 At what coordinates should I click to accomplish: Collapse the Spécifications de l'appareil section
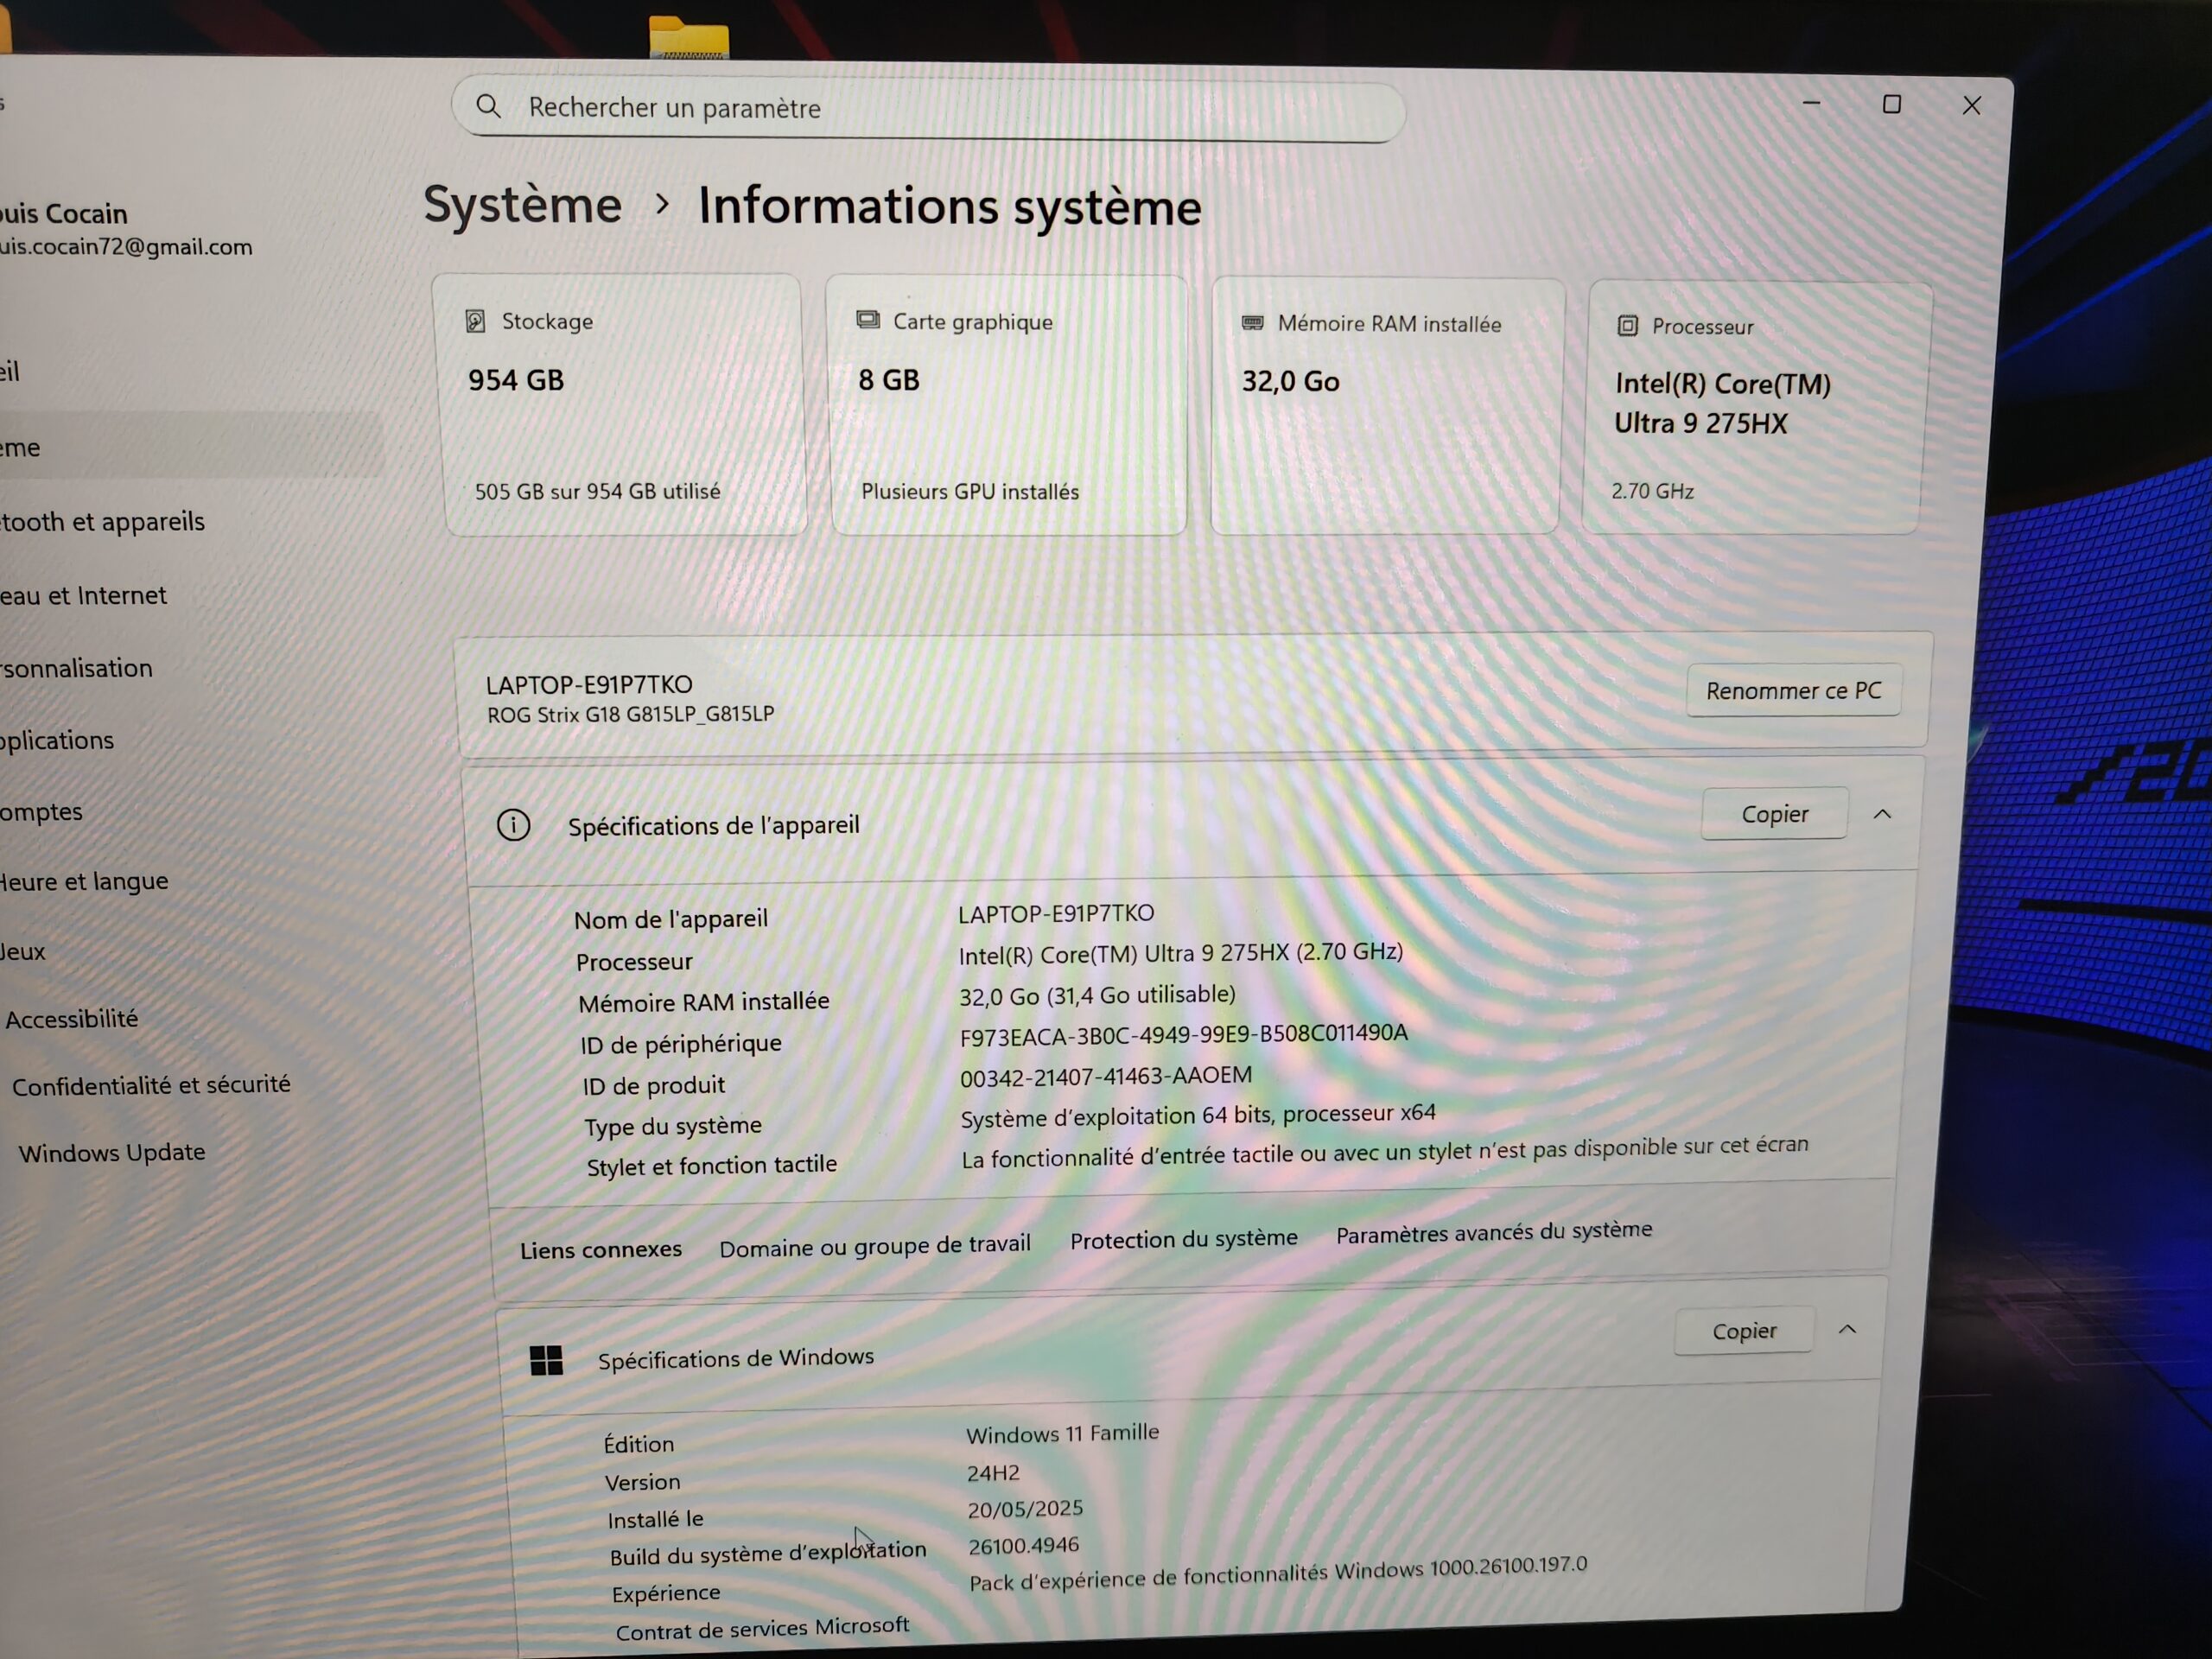pyautogui.click(x=1883, y=814)
